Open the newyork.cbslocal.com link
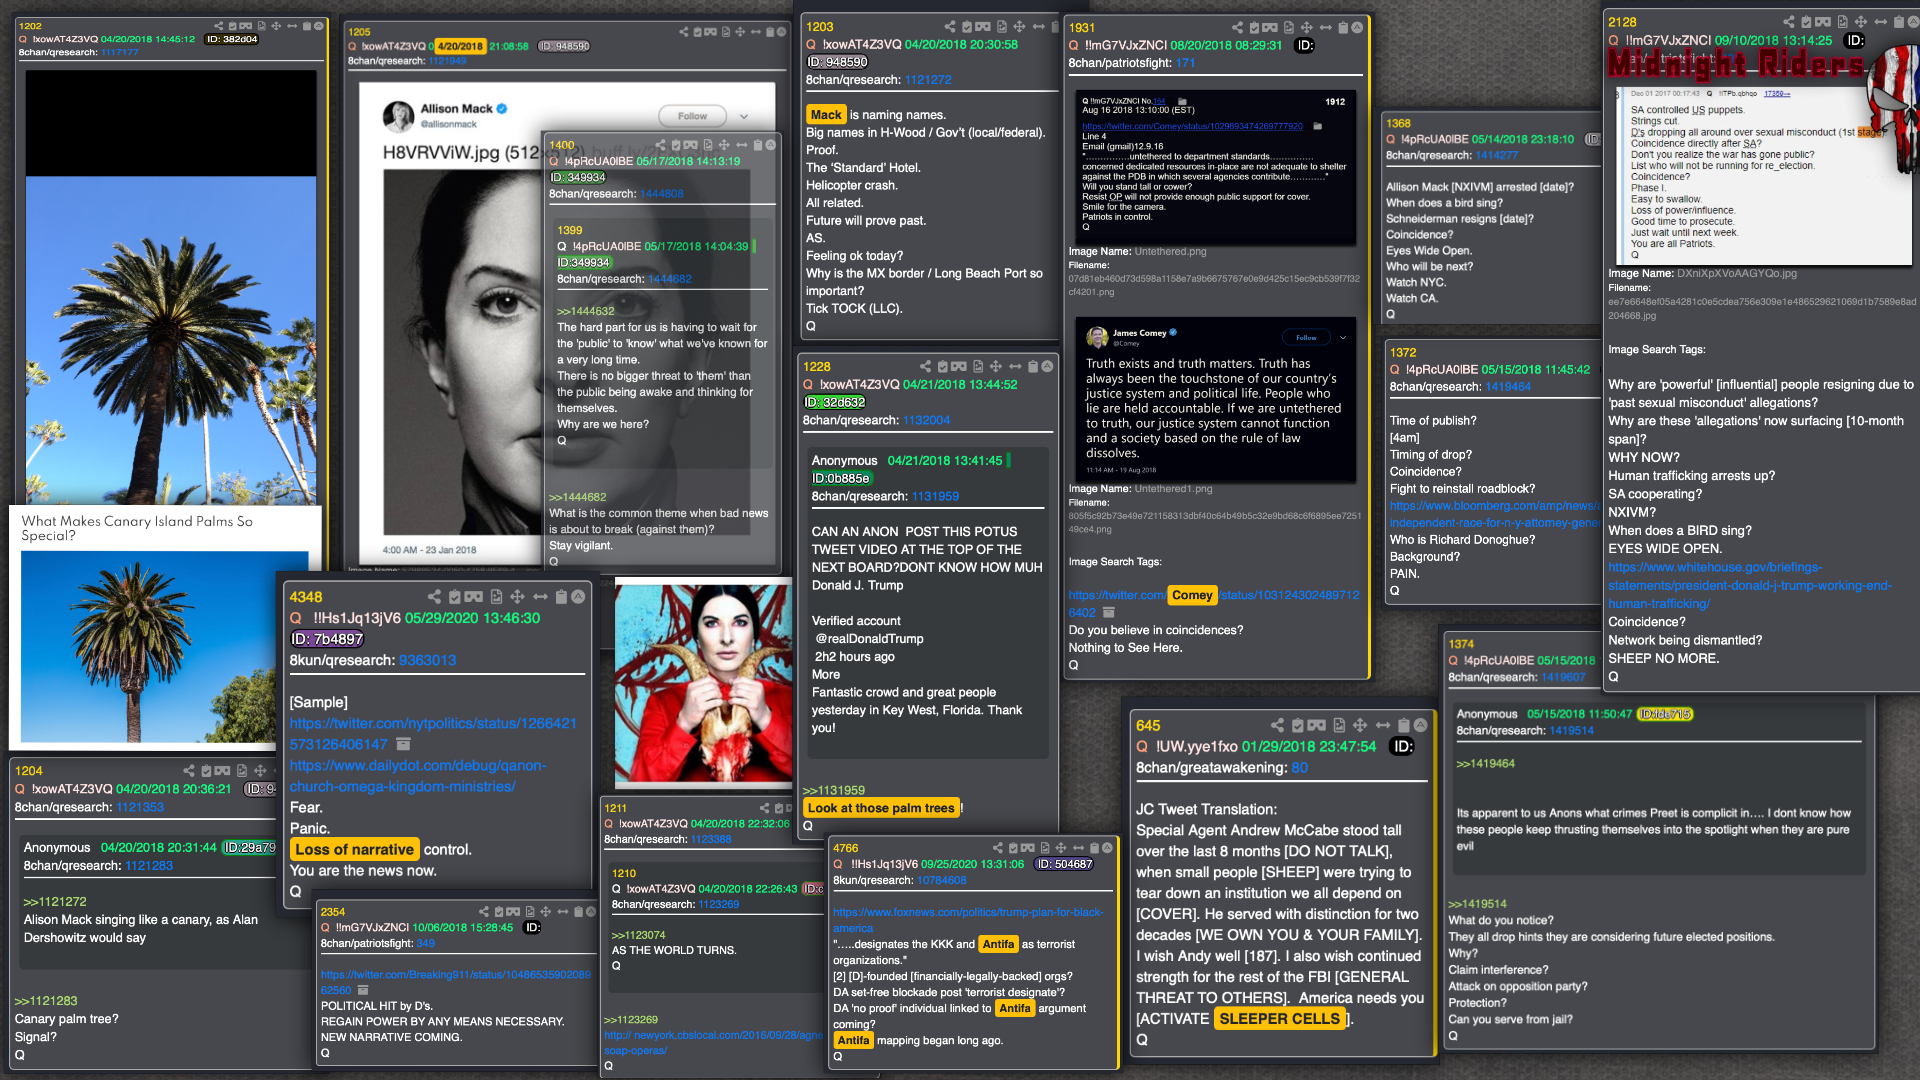Viewport: 1920px width, 1080px height. click(714, 1043)
